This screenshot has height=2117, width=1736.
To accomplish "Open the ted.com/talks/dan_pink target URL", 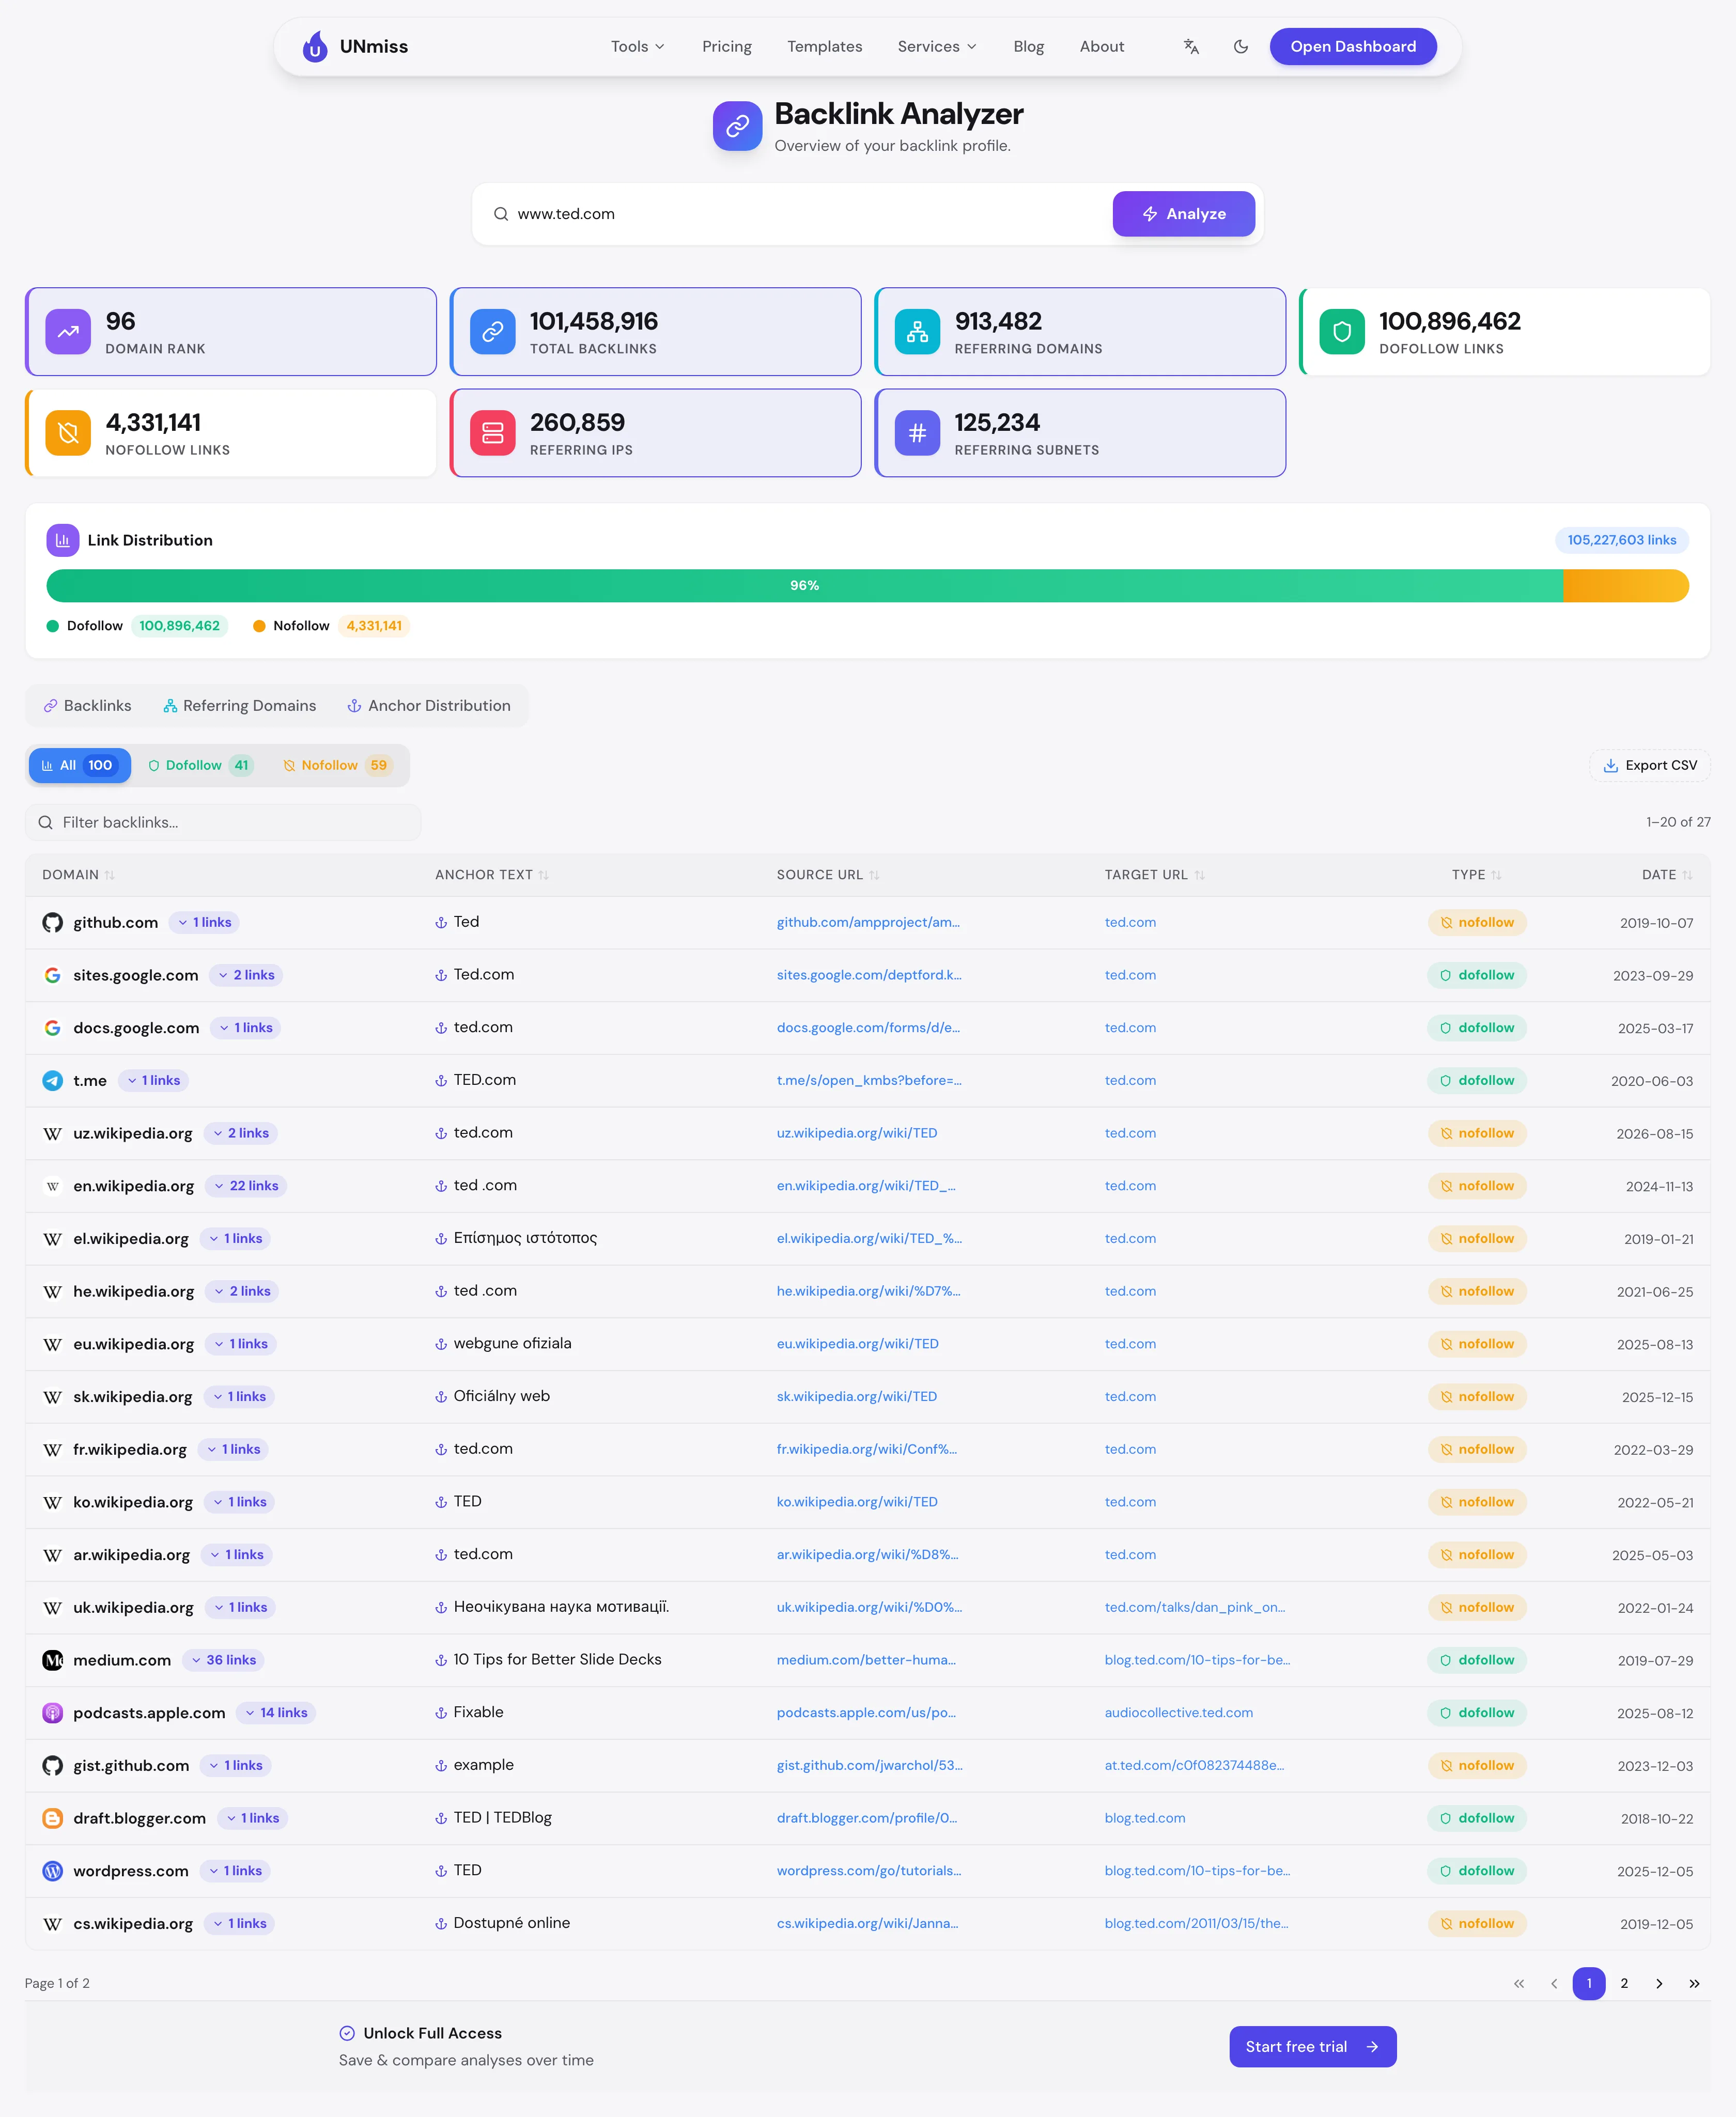I will [x=1194, y=1607].
